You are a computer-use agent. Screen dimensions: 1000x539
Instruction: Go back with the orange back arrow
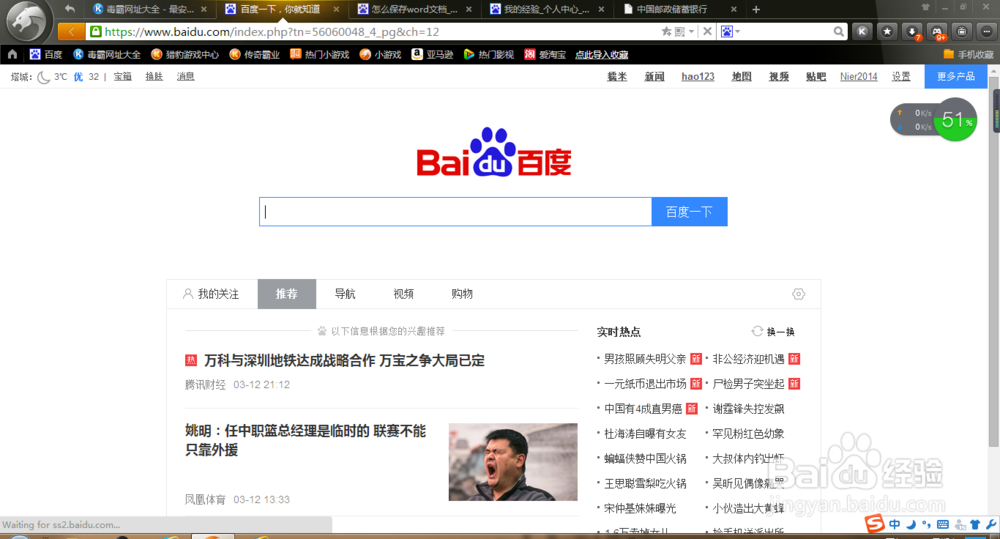pyautogui.click(x=71, y=31)
